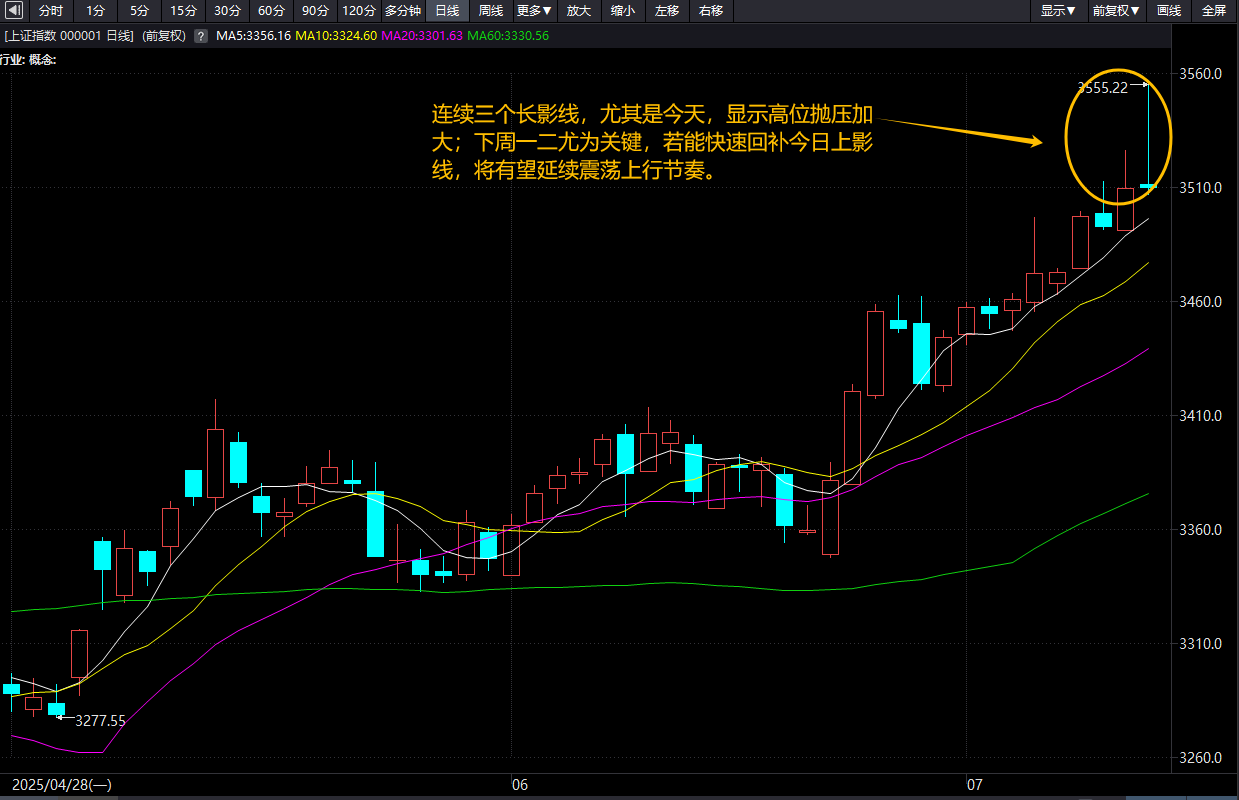Click the 07 month marker on time axis
The width and height of the screenshot is (1239, 800).
[x=975, y=785]
